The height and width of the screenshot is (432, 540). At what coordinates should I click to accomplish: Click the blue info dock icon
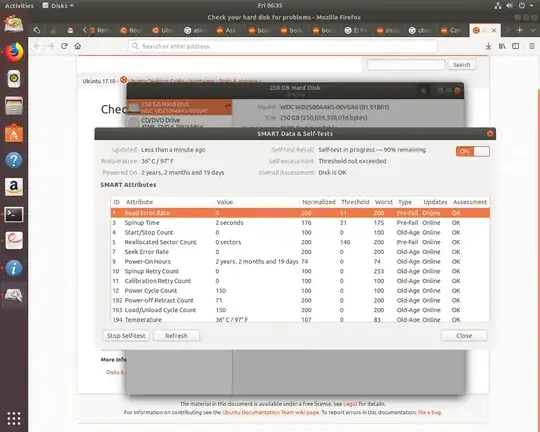point(14,268)
